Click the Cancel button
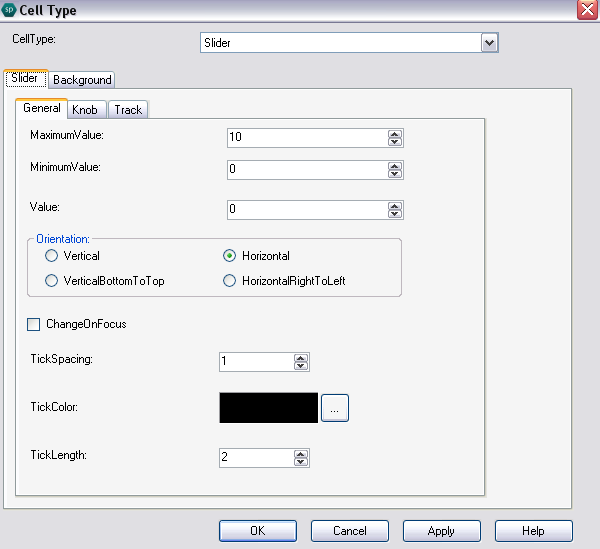The image size is (600, 549). pyautogui.click(x=350, y=531)
